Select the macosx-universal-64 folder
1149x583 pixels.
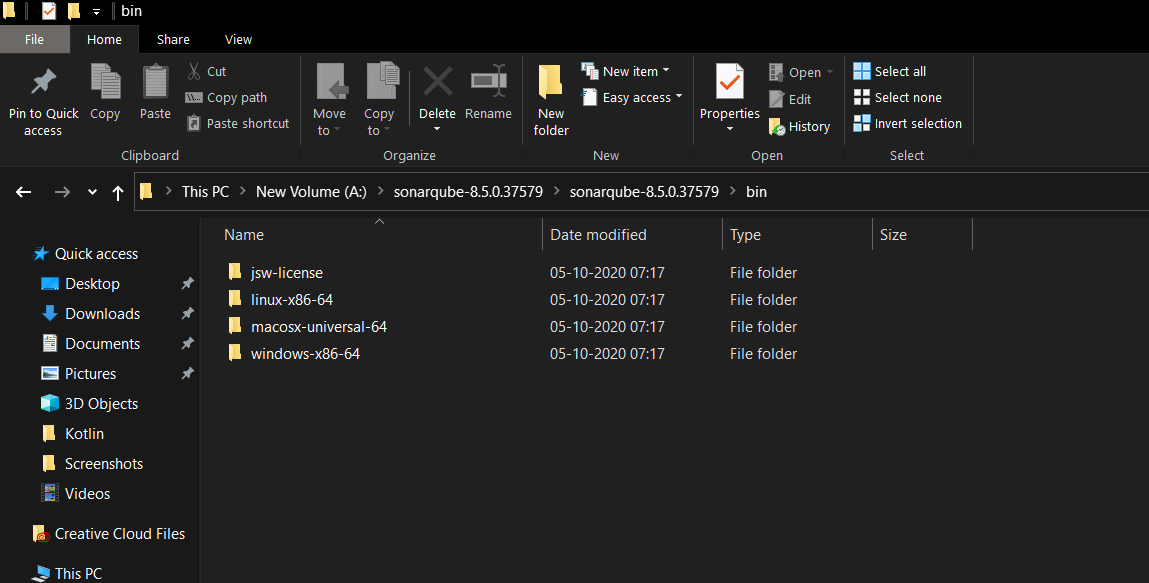pos(307,327)
